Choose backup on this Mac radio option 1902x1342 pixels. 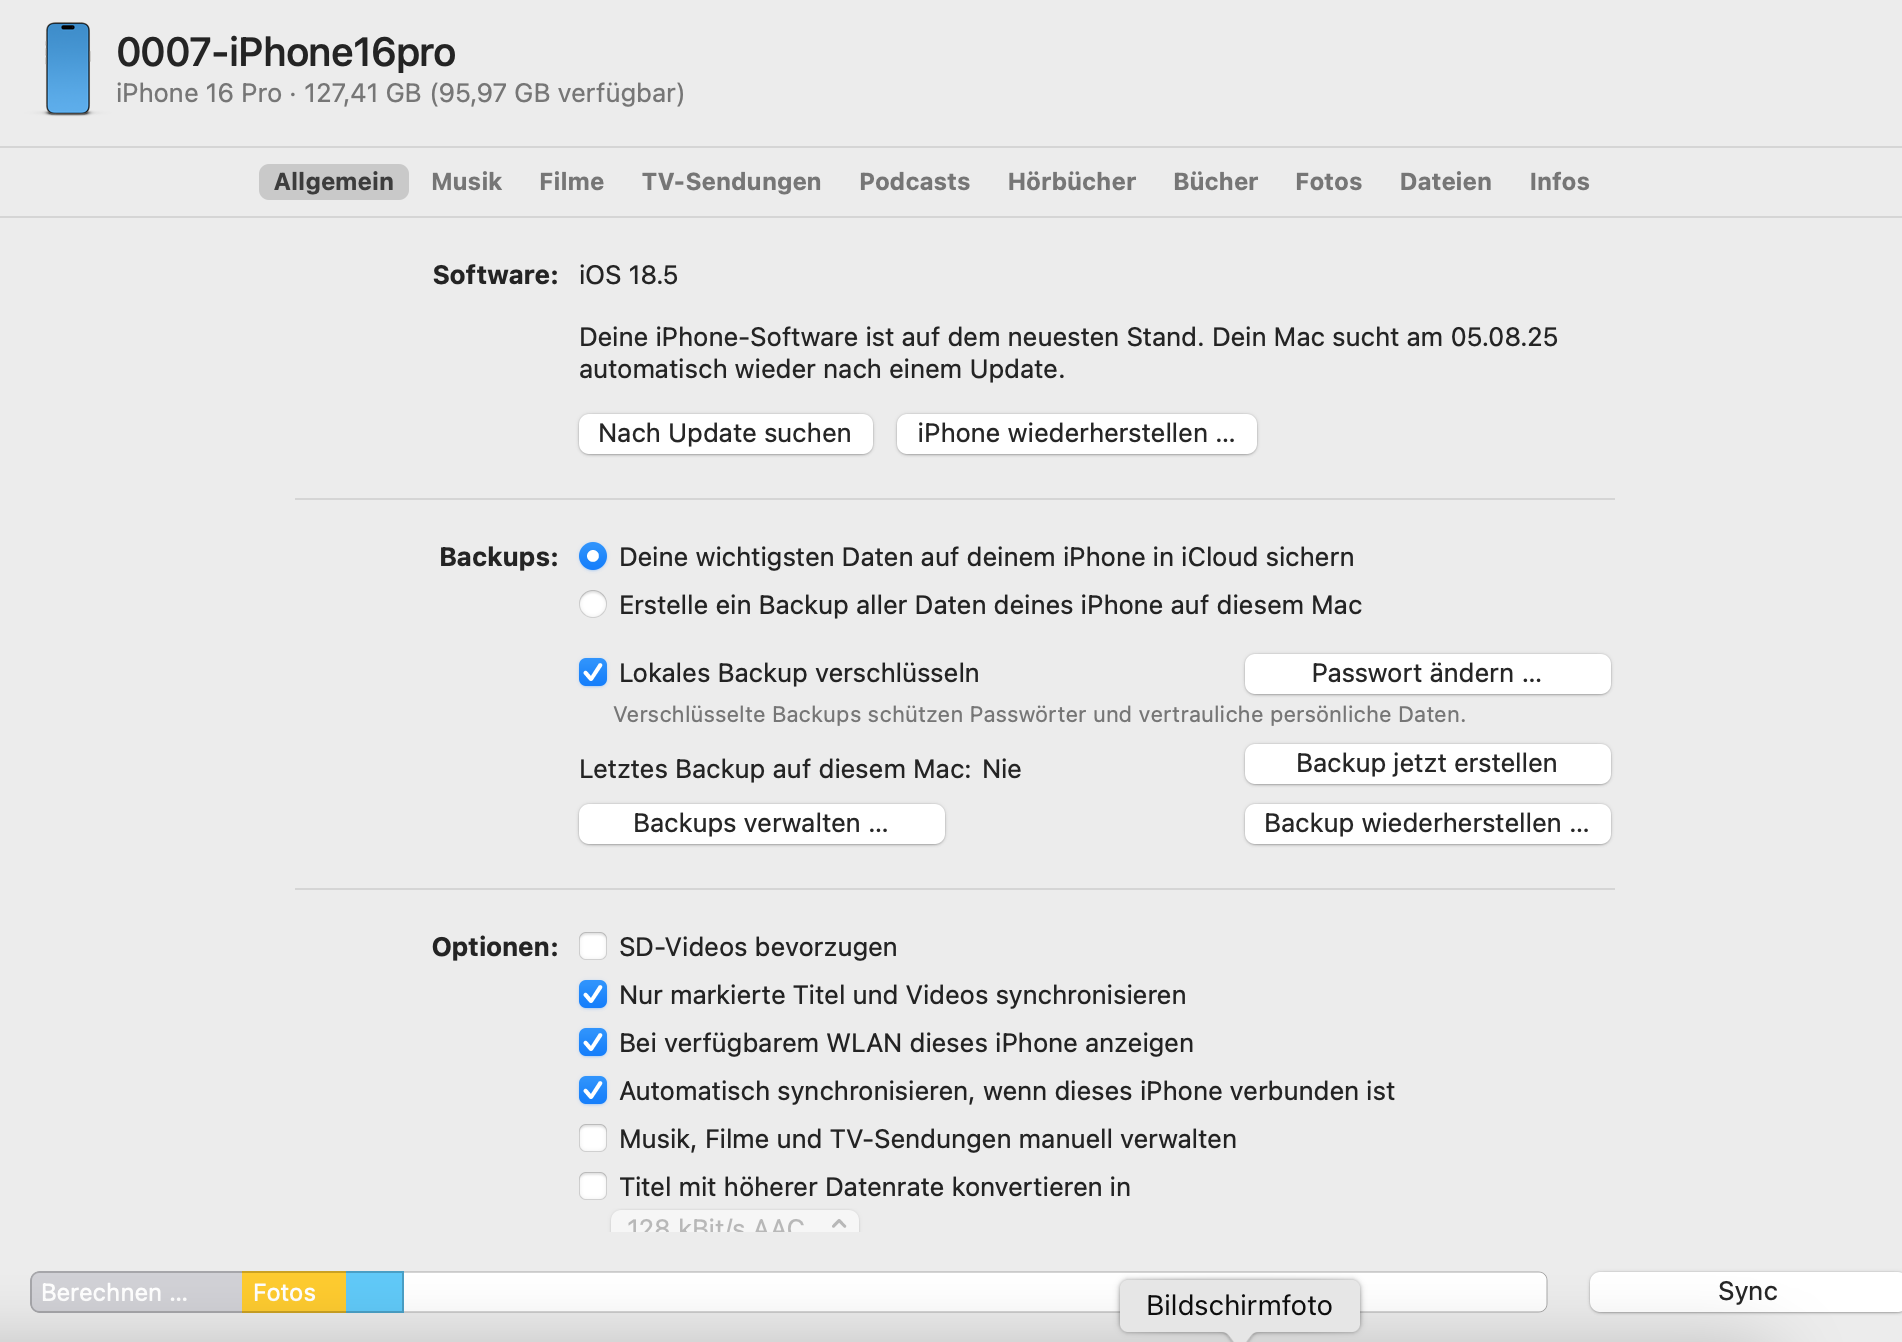[x=593, y=605]
